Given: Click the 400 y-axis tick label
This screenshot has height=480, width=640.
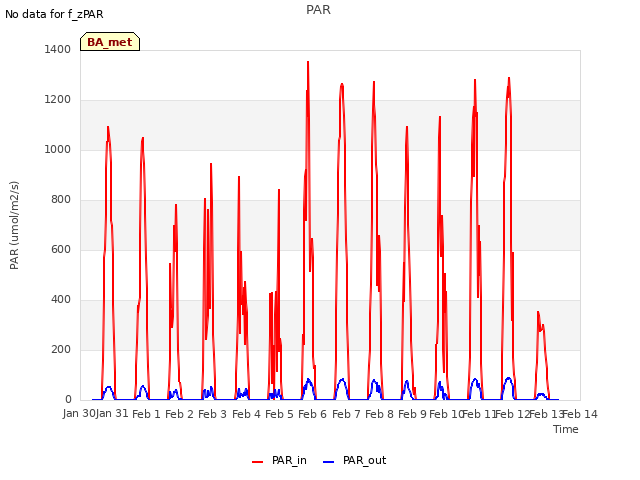Looking at the screenshot, I should pyautogui.click(x=61, y=300).
